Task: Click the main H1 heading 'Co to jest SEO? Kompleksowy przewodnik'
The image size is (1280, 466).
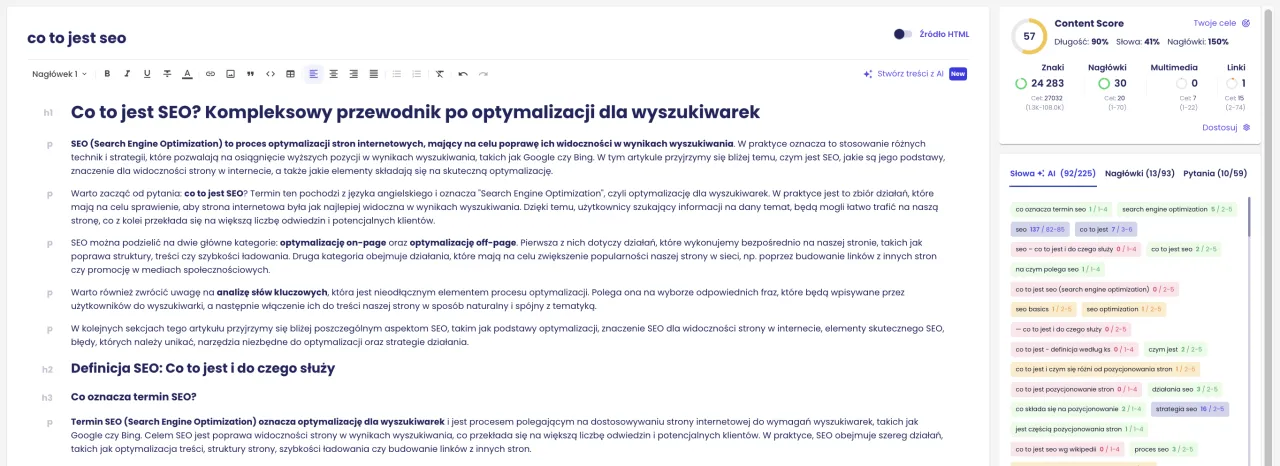Action: pos(415,112)
